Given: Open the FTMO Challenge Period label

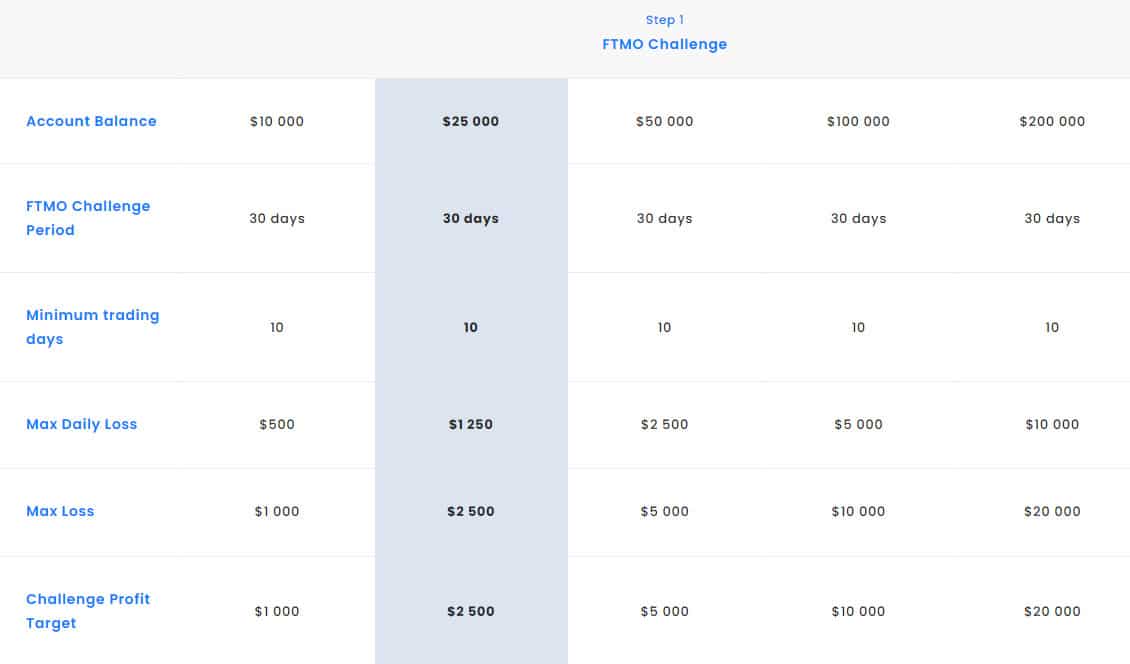Looking at the screenshot, I should point(88,218).
